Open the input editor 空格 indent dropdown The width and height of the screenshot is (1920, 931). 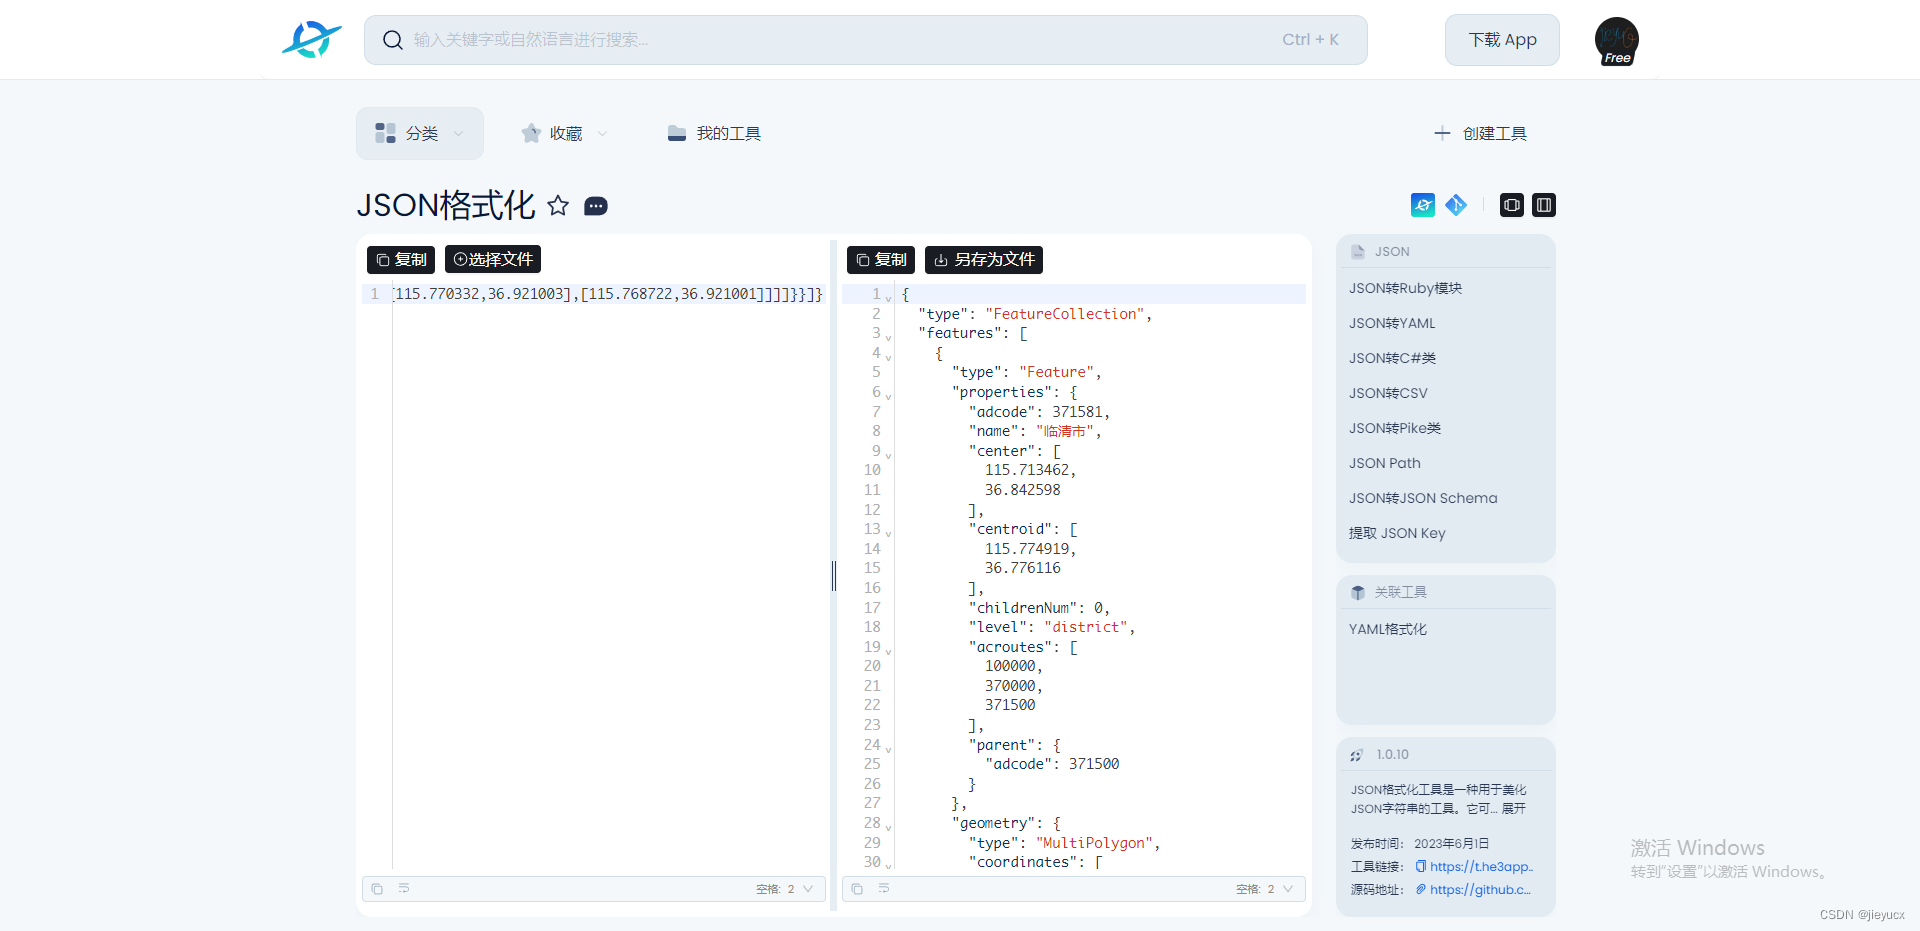[785, 889]
